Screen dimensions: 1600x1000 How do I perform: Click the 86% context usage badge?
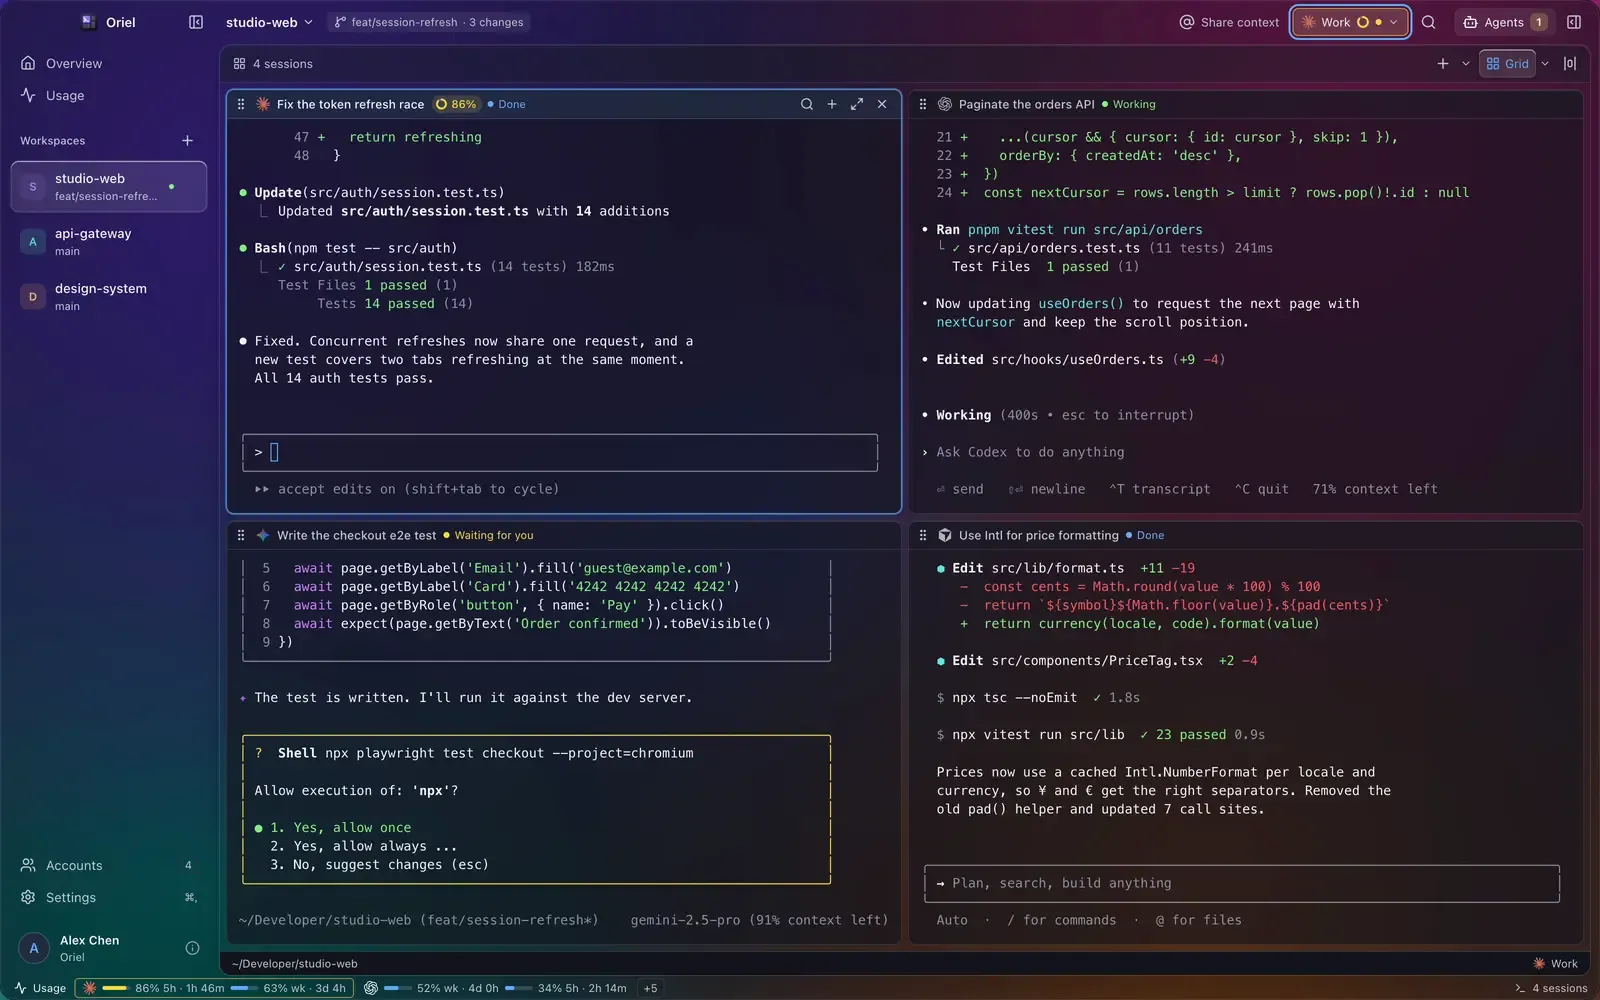(x=457, y=104)
